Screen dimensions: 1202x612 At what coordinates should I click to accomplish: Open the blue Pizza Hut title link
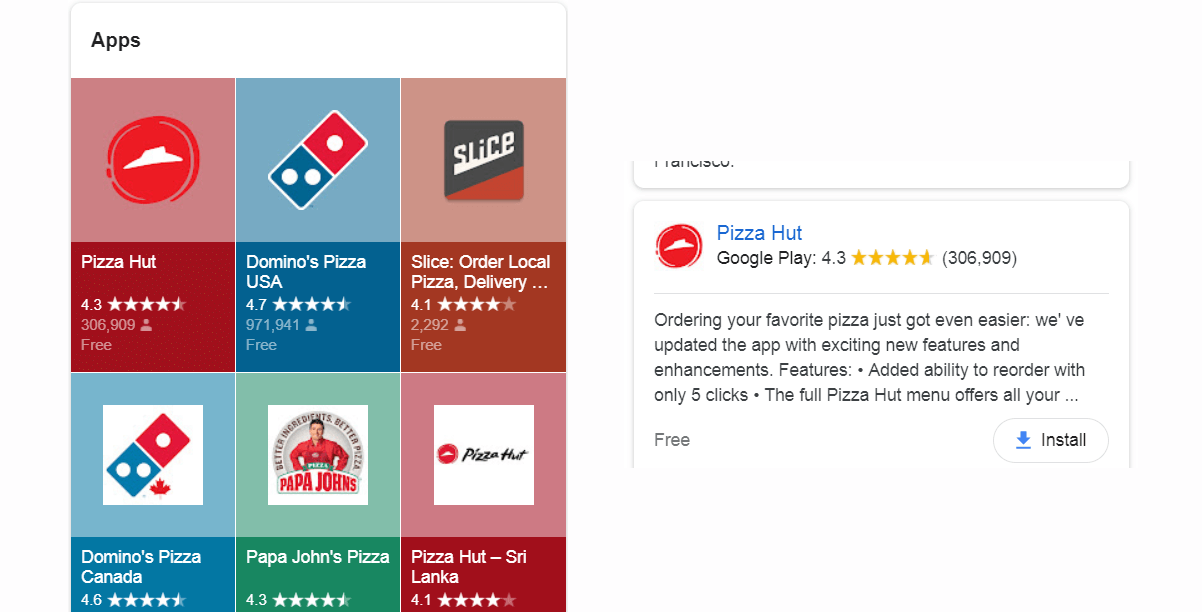coord(760,233)
